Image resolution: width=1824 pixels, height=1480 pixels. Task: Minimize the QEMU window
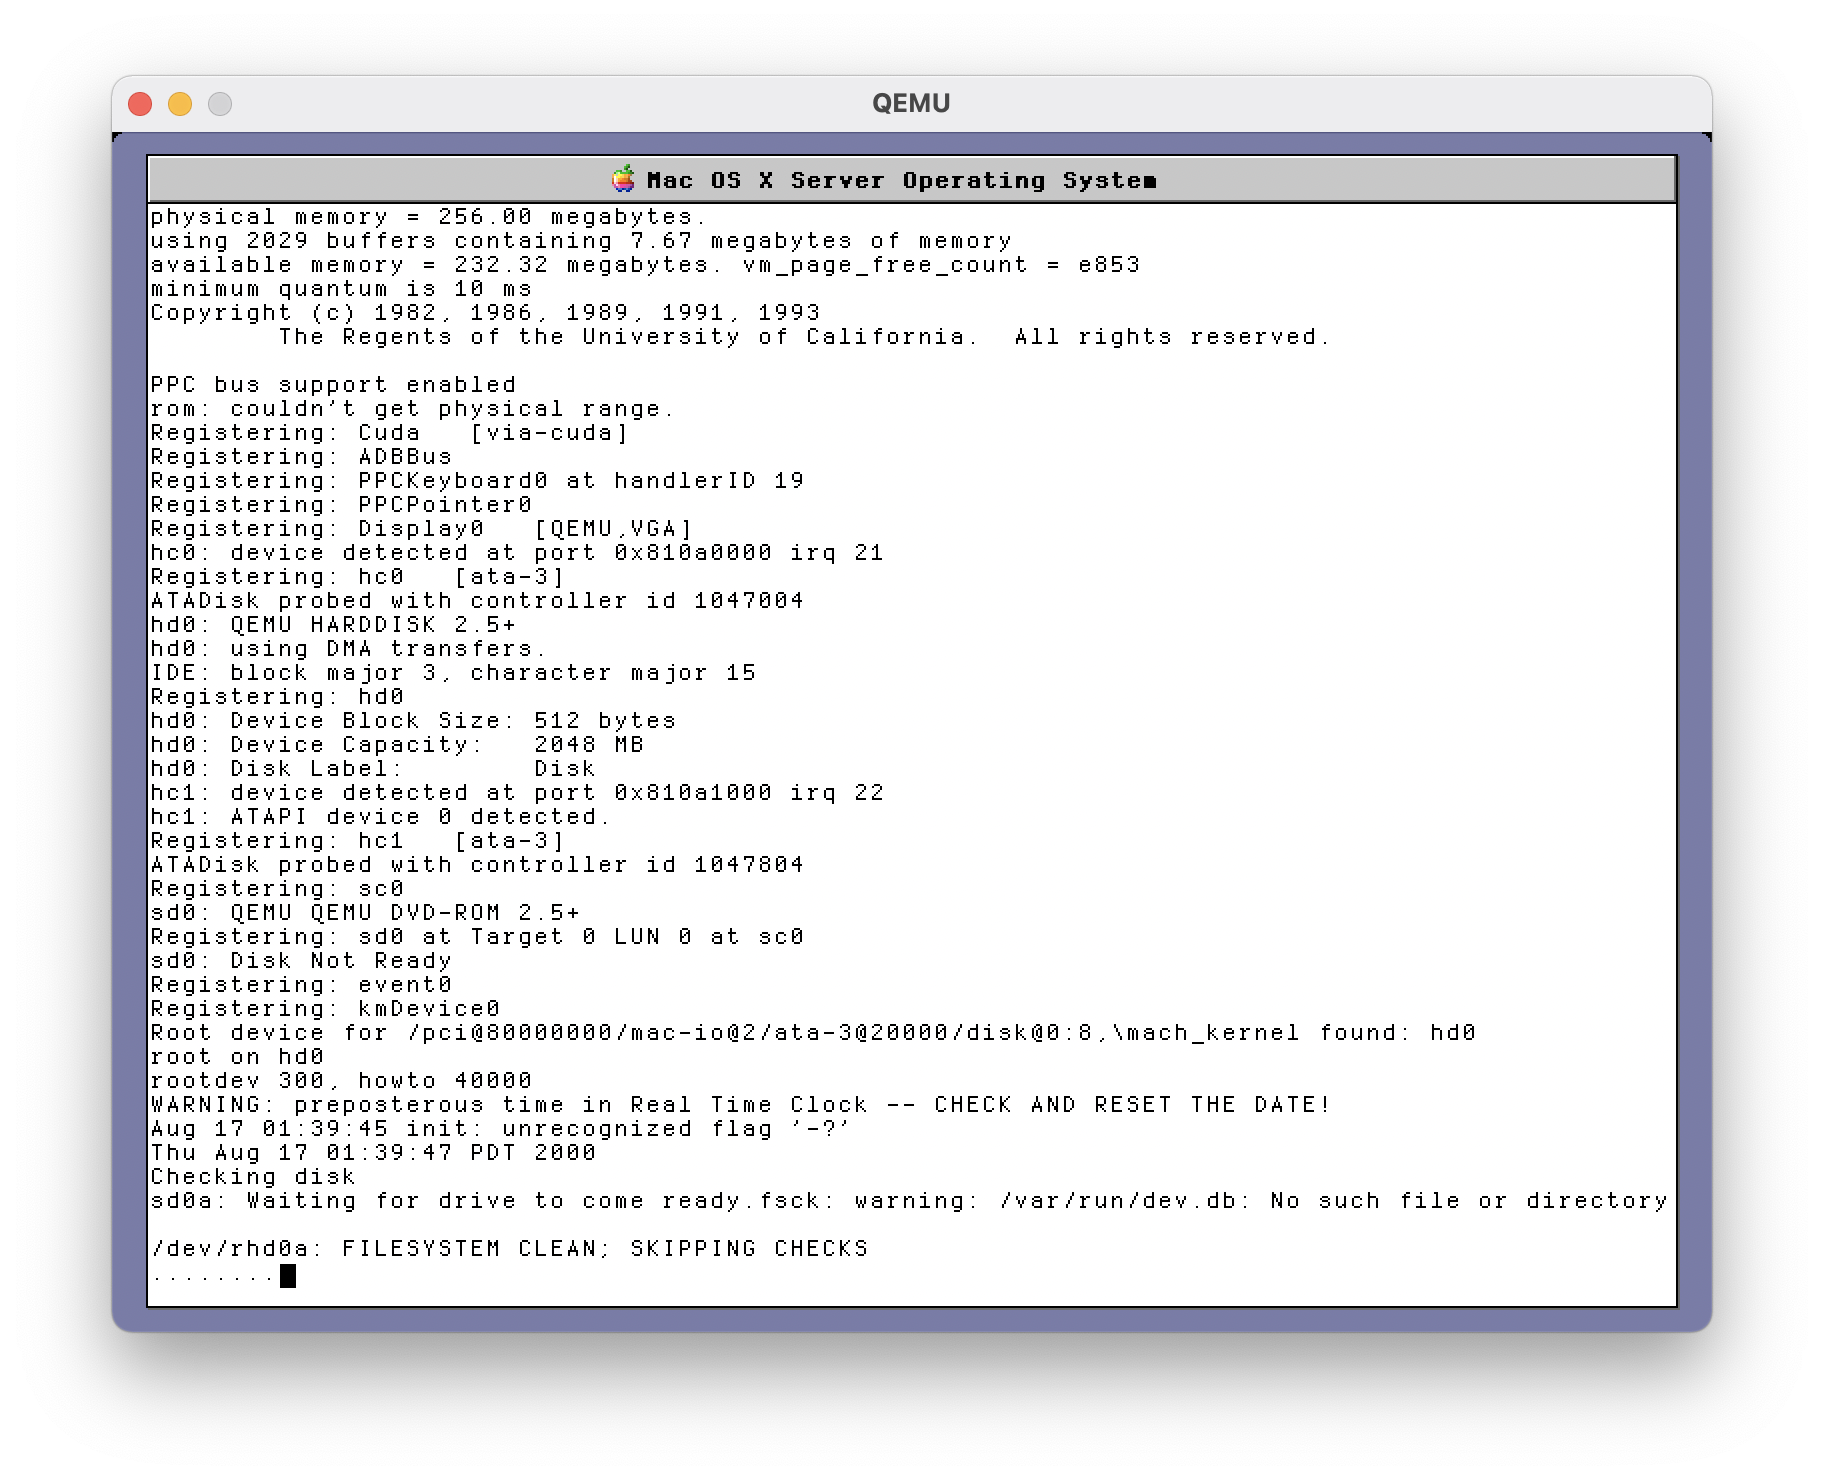pyautogui.click(x=180, y=104)
